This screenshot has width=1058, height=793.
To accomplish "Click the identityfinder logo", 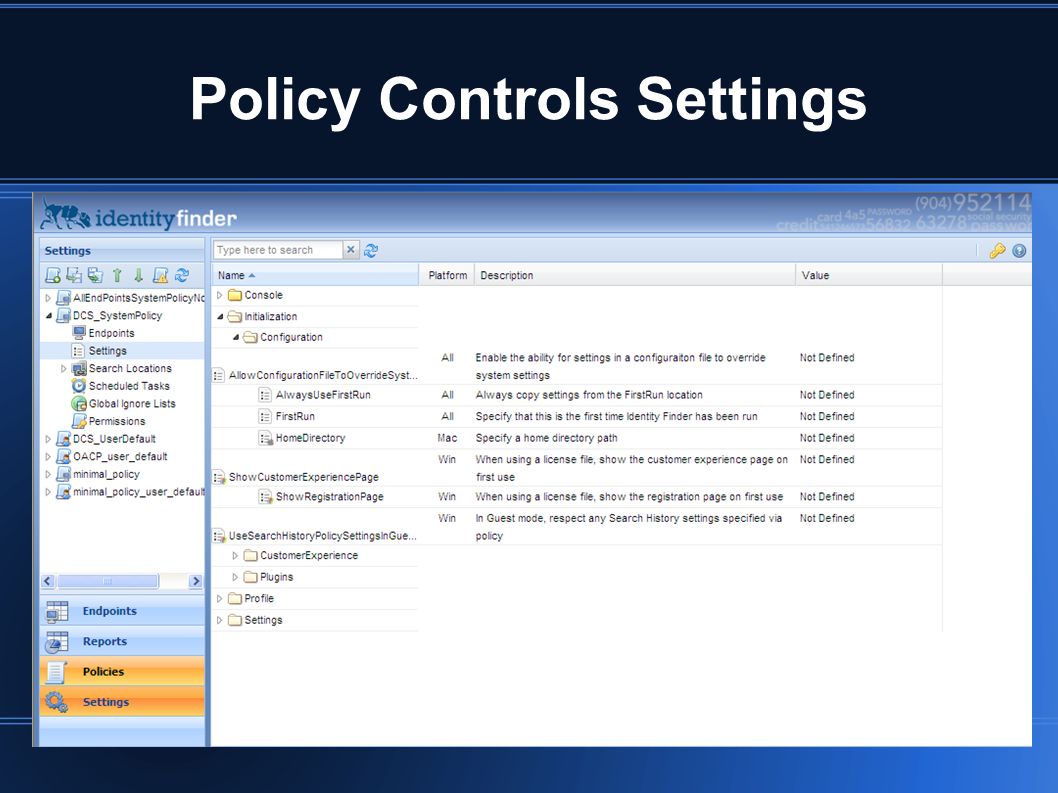I will pos(138,216).
